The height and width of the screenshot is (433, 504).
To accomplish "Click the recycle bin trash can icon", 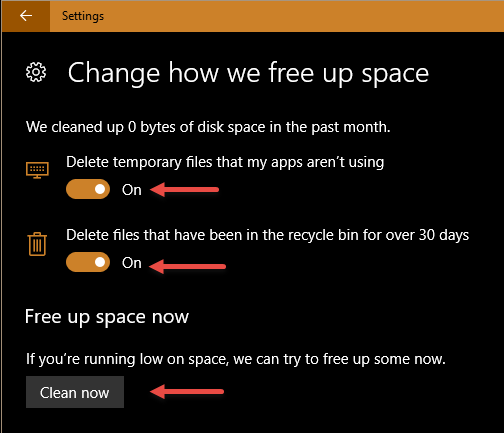I will click(x=37, y=244).
